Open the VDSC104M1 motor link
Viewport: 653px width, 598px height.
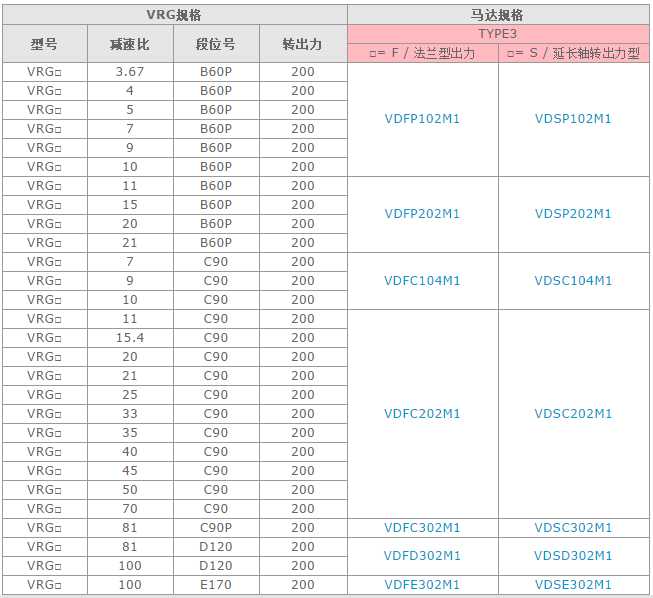(573, 281)
